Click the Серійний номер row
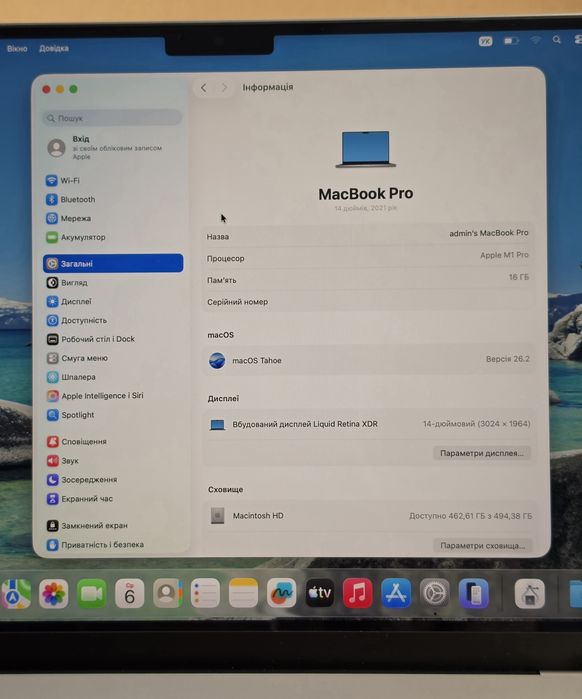The image size is (582, 699). 368,302
